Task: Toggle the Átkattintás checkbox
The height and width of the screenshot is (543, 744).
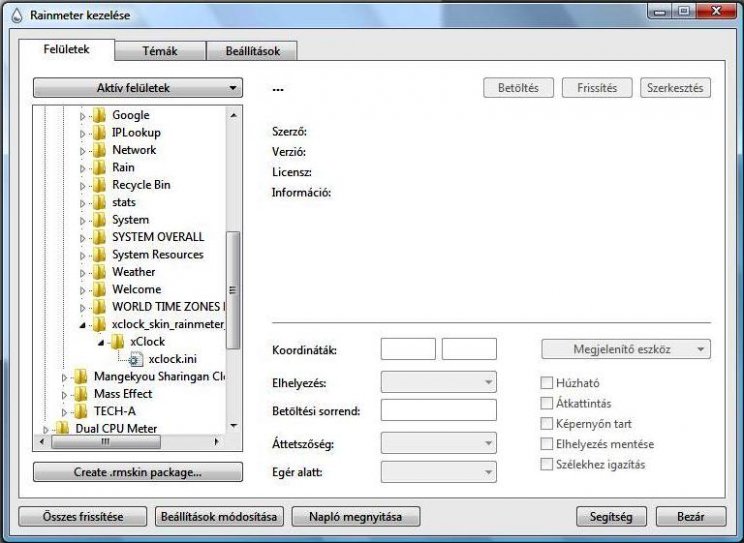Action: coord(547,403)
